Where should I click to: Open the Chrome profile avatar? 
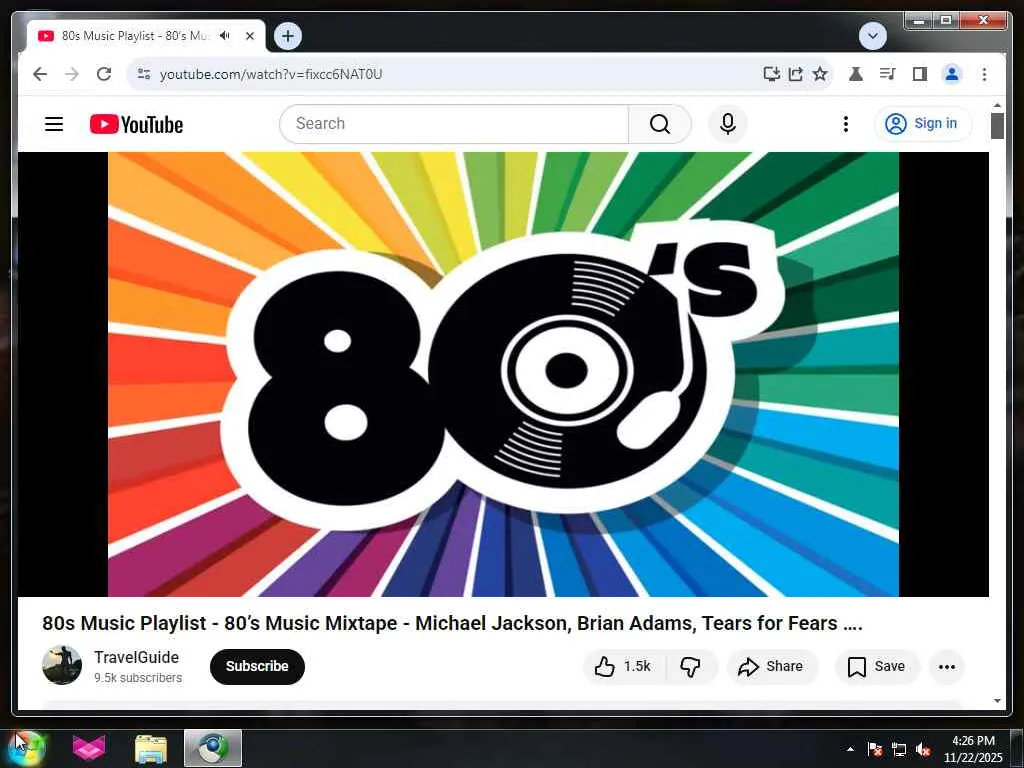click(952, 74)
